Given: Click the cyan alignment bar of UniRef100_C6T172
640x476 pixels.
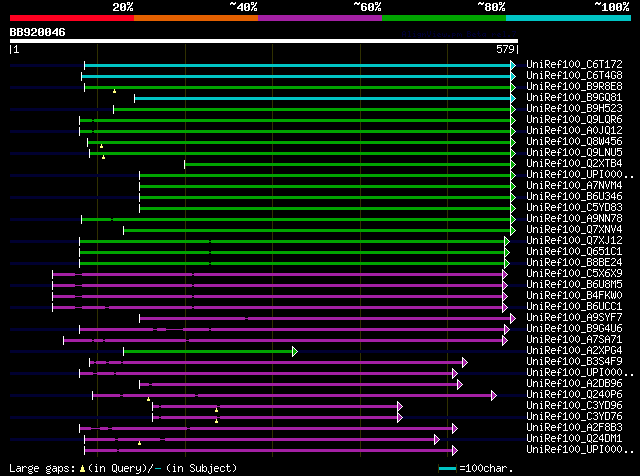Looking at the screenshot, I should pos(298,65).
